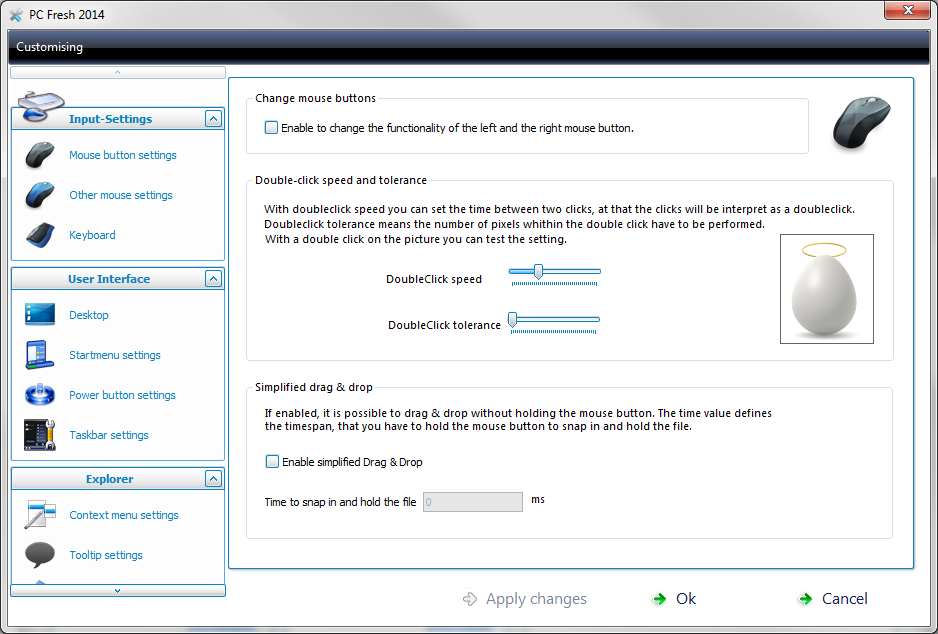This screenshot has height=634, width=938.
Task: Click the snap-in time input field
Action: click(x=473, y=502)
